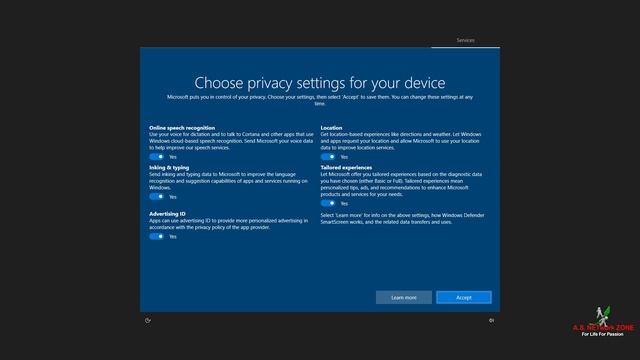The width and height of the screenshot is (640, 360).
Task: Click the 'Advertising ID' title
Action: tap(167, 213)
